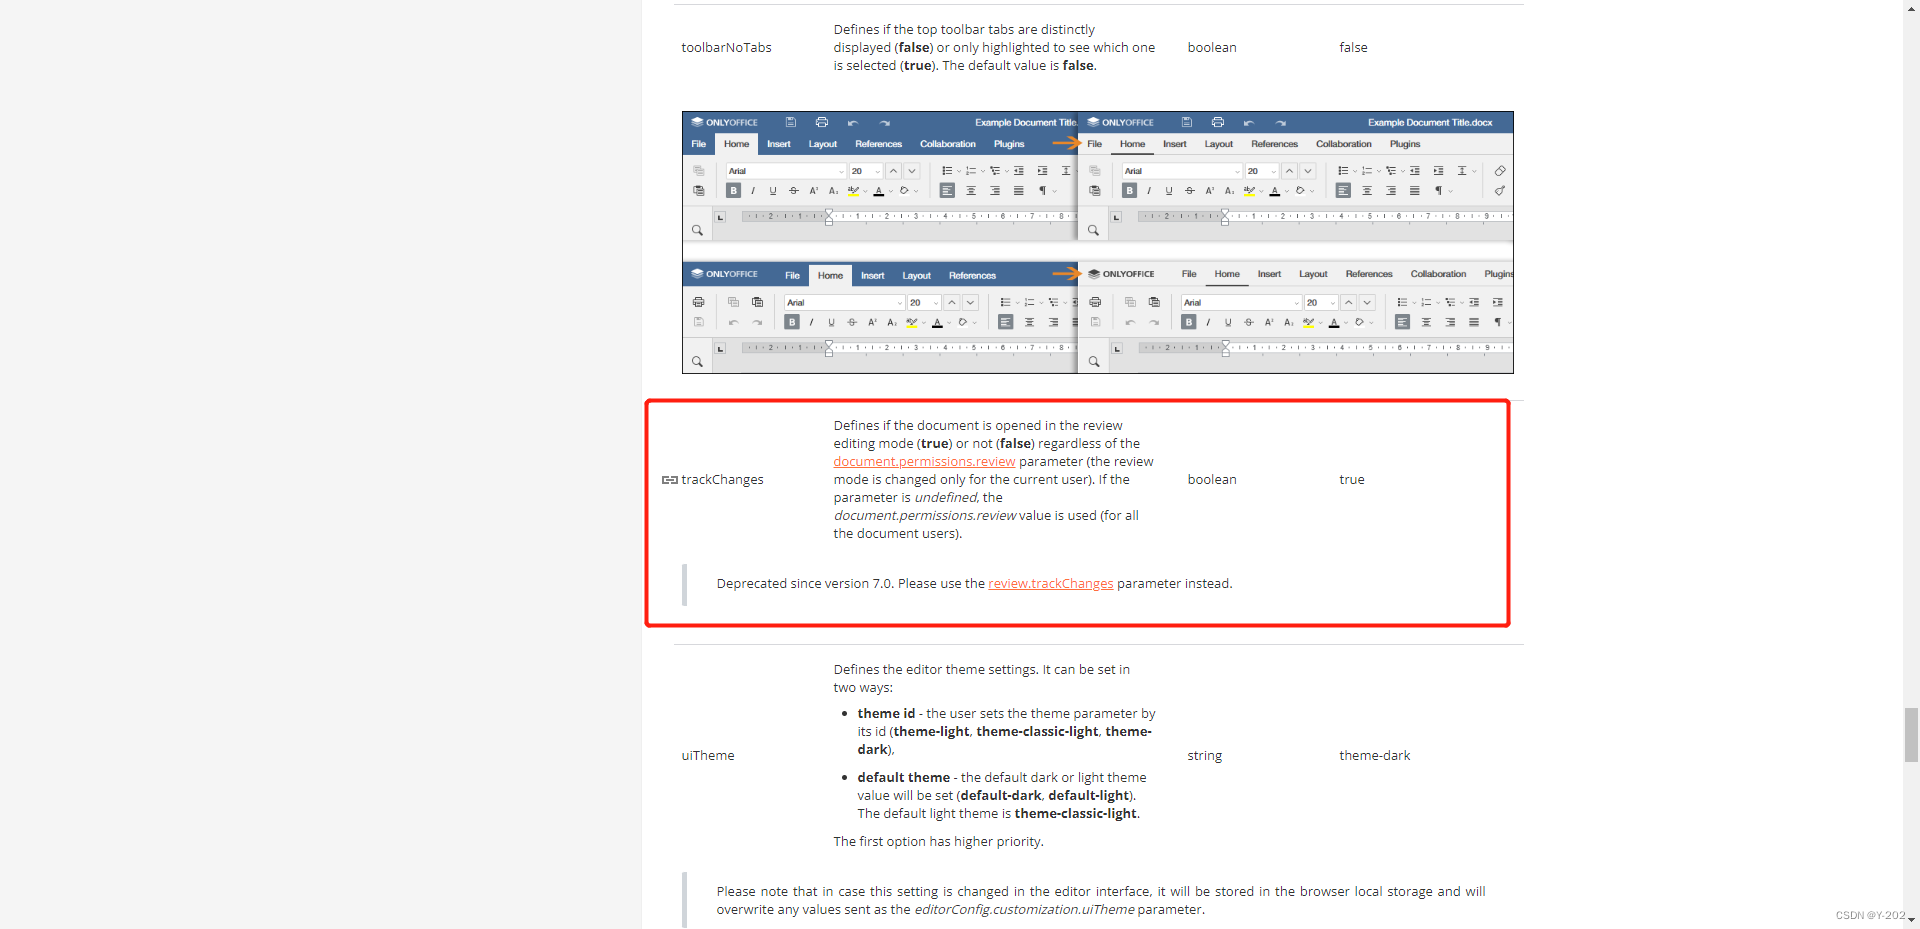Toggle the nonprinting characters mark
Viewport: 1920px width, 929px height.
pyautogui.click(x=1043, y=190)
